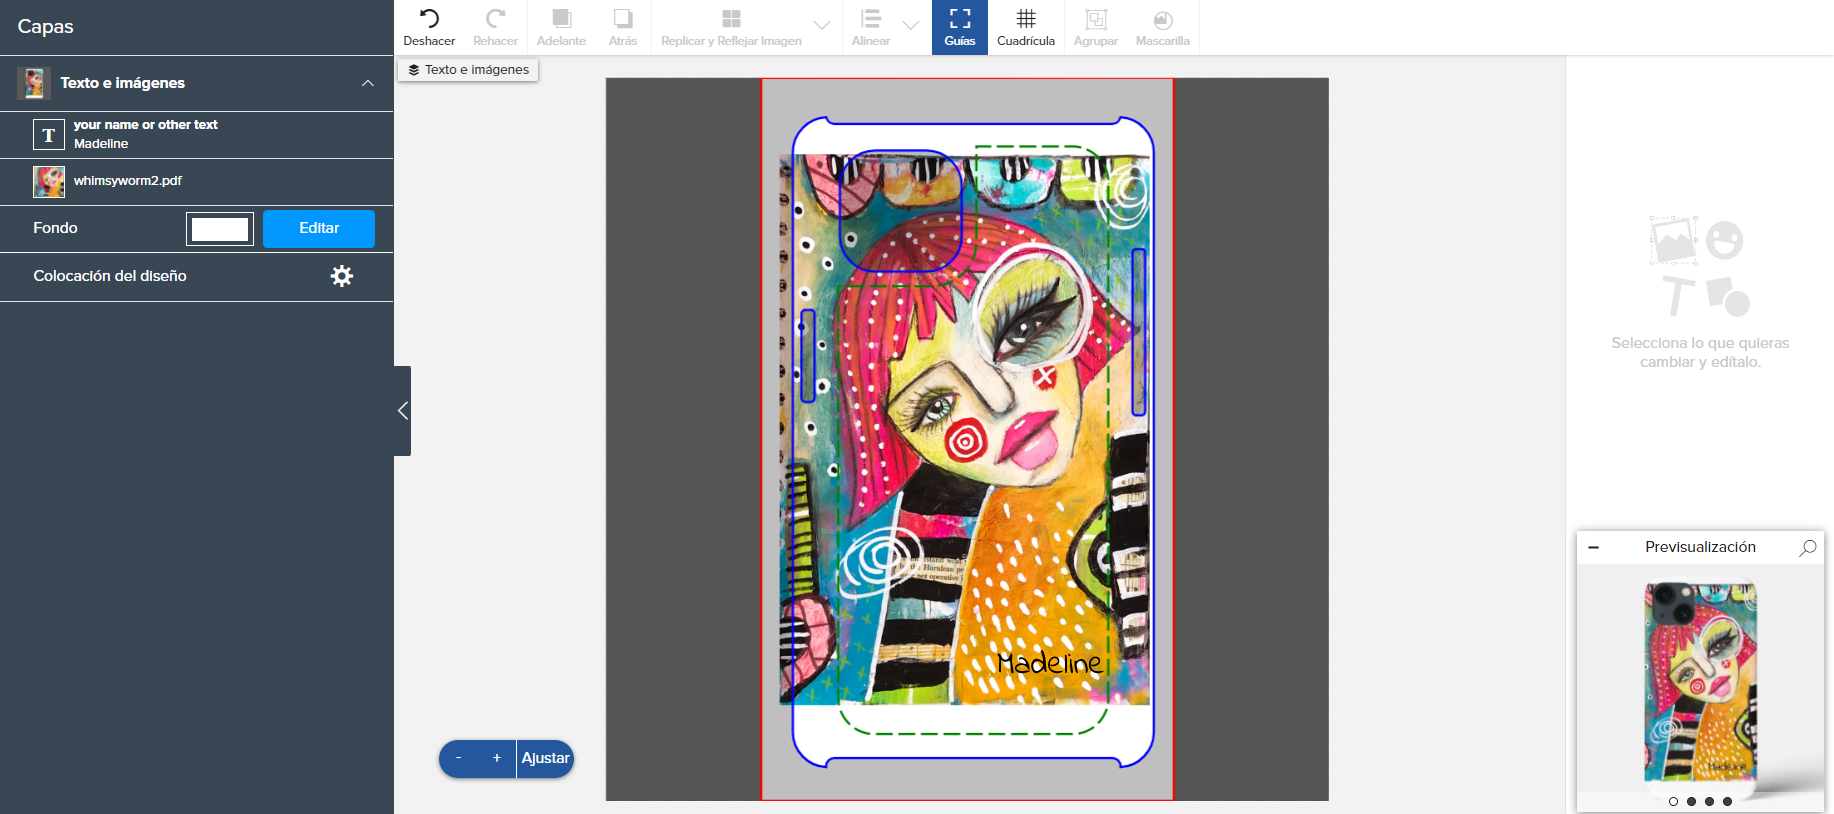Click the Madeline text on the canvas
The width and height of the screenshot is (1834, 814).
point(1050,663)
